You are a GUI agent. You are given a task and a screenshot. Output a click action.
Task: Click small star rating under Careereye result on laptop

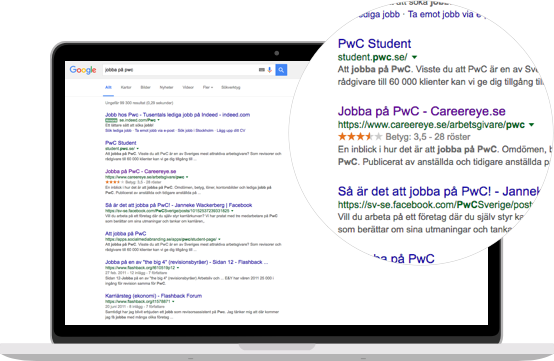(114, 182)
